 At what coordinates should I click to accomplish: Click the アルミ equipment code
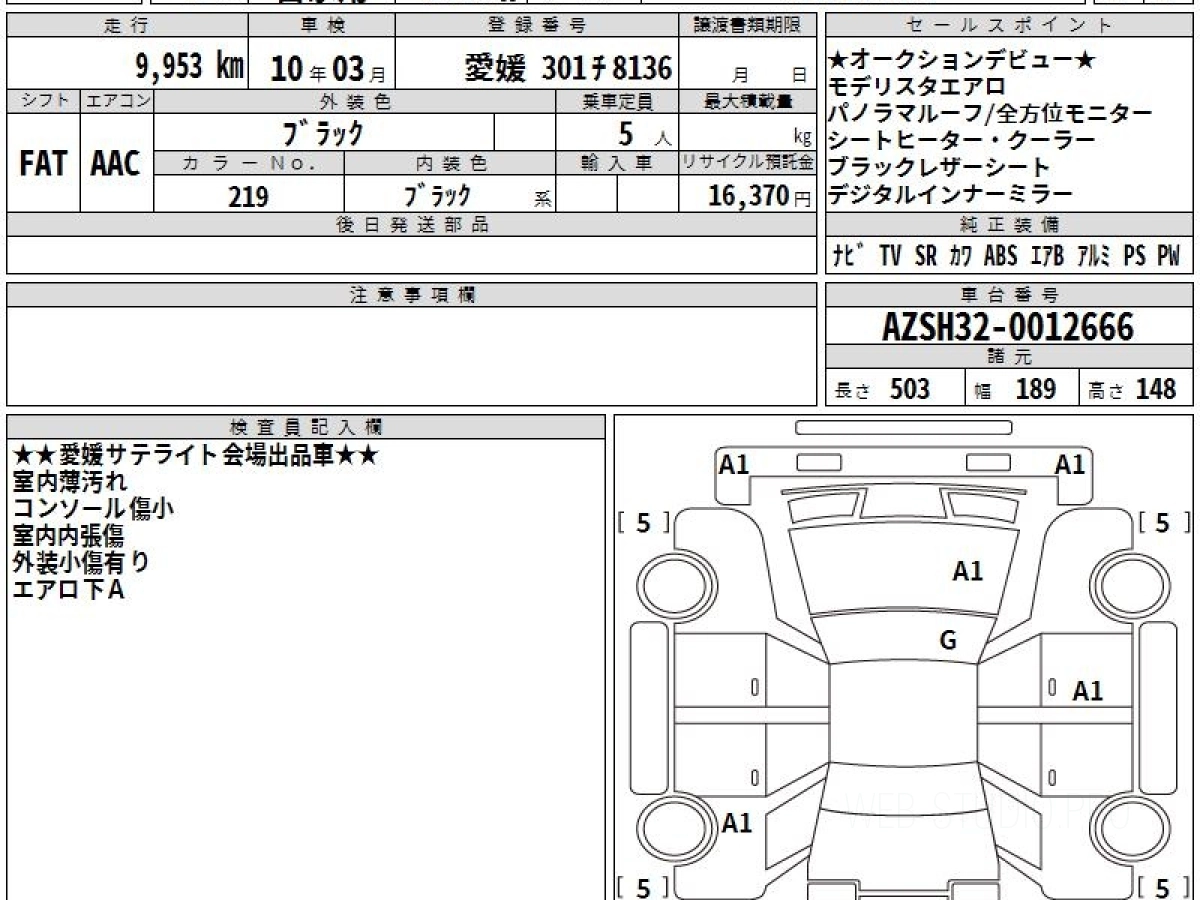click(x=1094, y=255)
